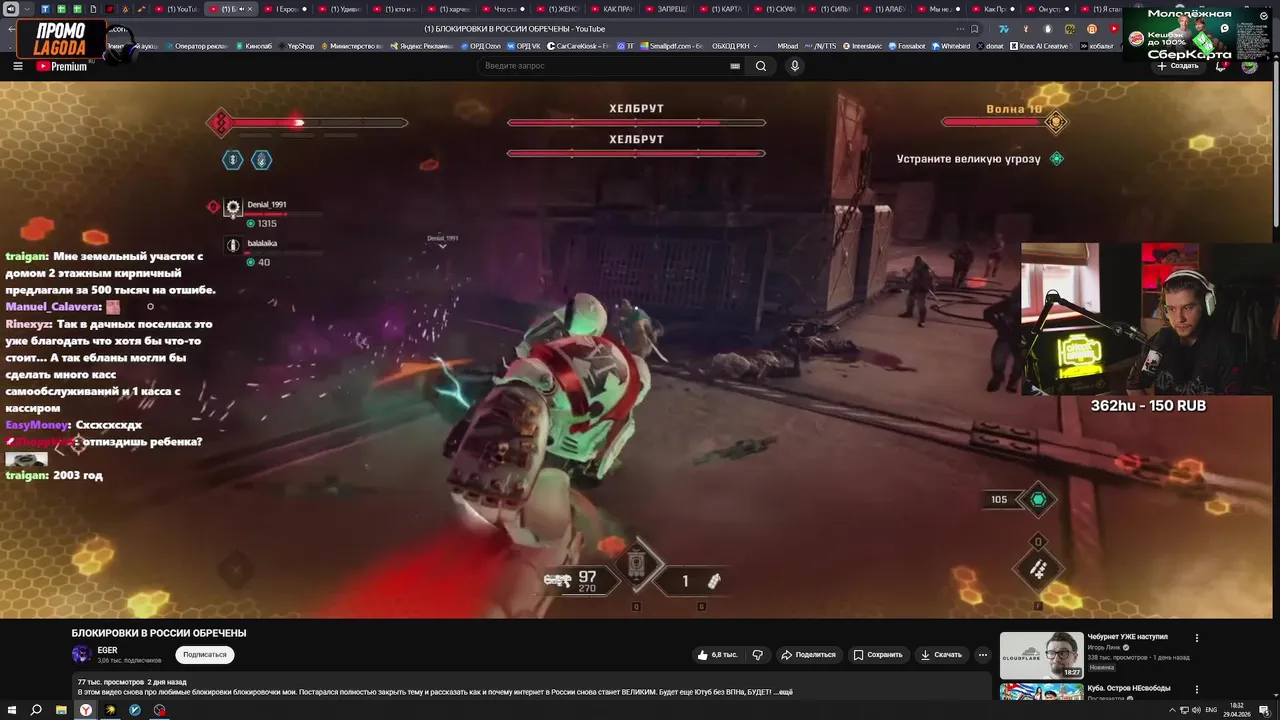Open Куба. Остров НЕсвободы video thumbnail
This screenshot has width=1280, height=720.
click(1041, 692)
